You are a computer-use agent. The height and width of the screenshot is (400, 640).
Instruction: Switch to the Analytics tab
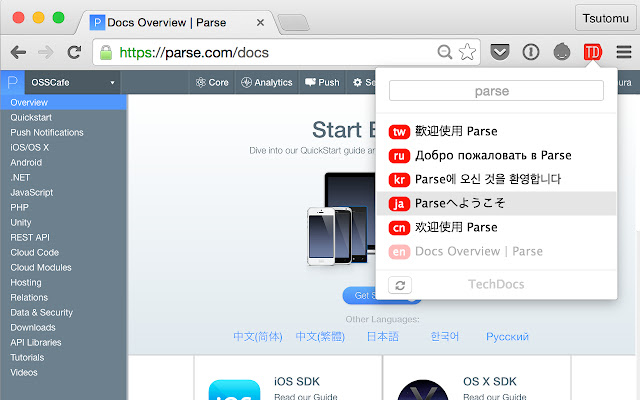click(267, 82)
